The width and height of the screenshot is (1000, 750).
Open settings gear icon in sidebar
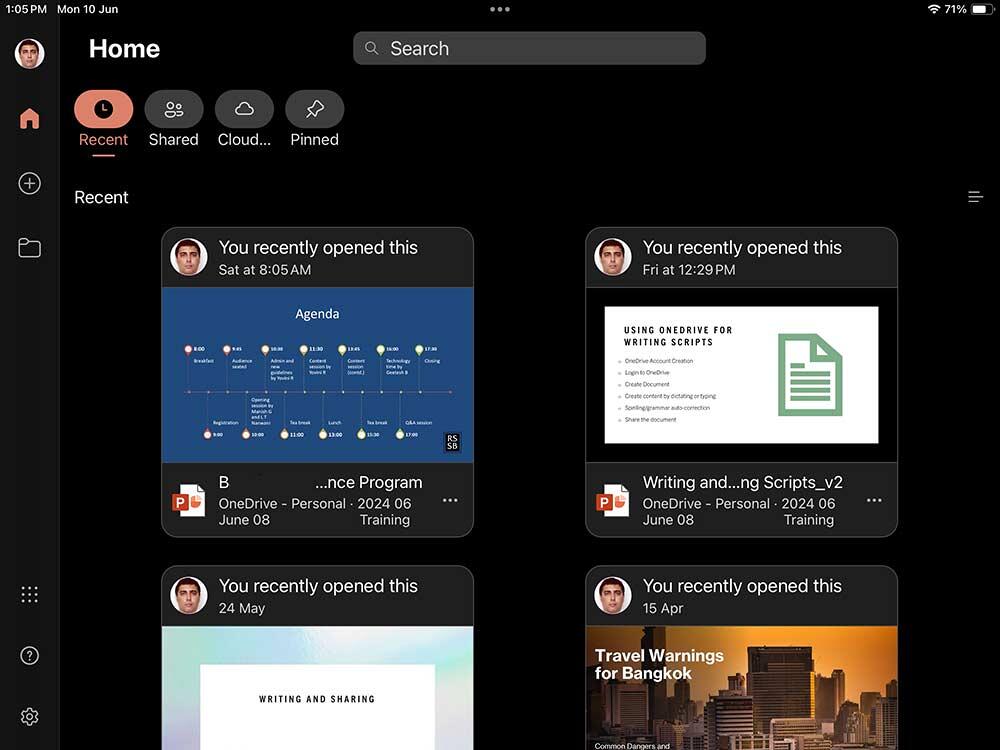pos(29,717)
